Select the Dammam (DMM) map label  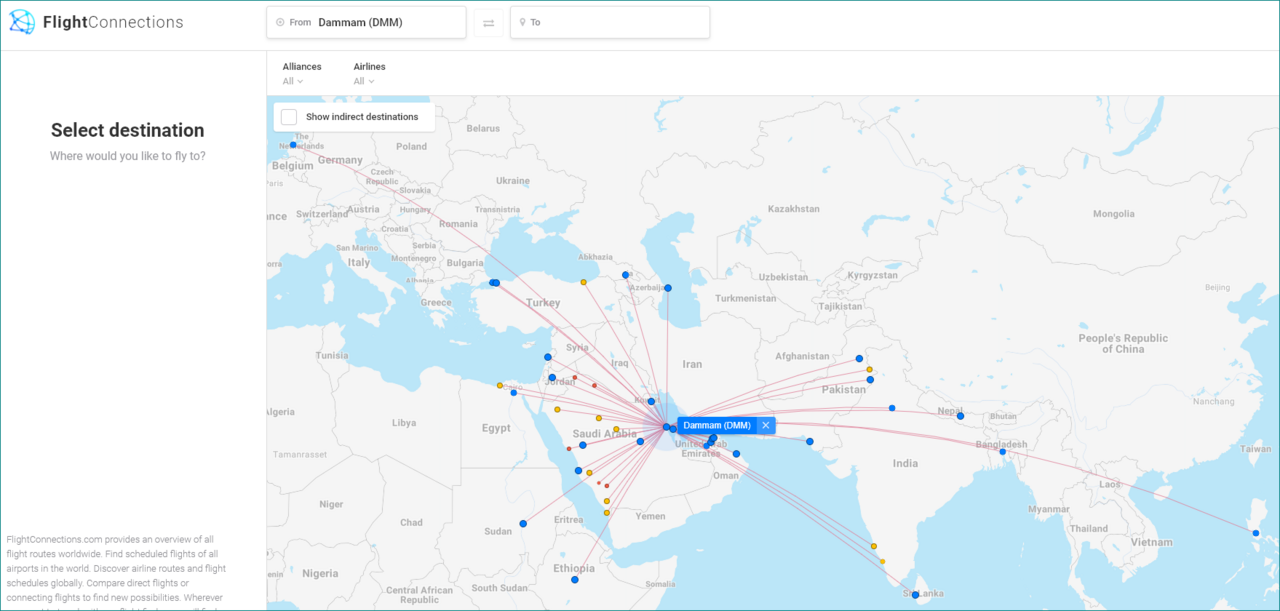tap(717, 425)
